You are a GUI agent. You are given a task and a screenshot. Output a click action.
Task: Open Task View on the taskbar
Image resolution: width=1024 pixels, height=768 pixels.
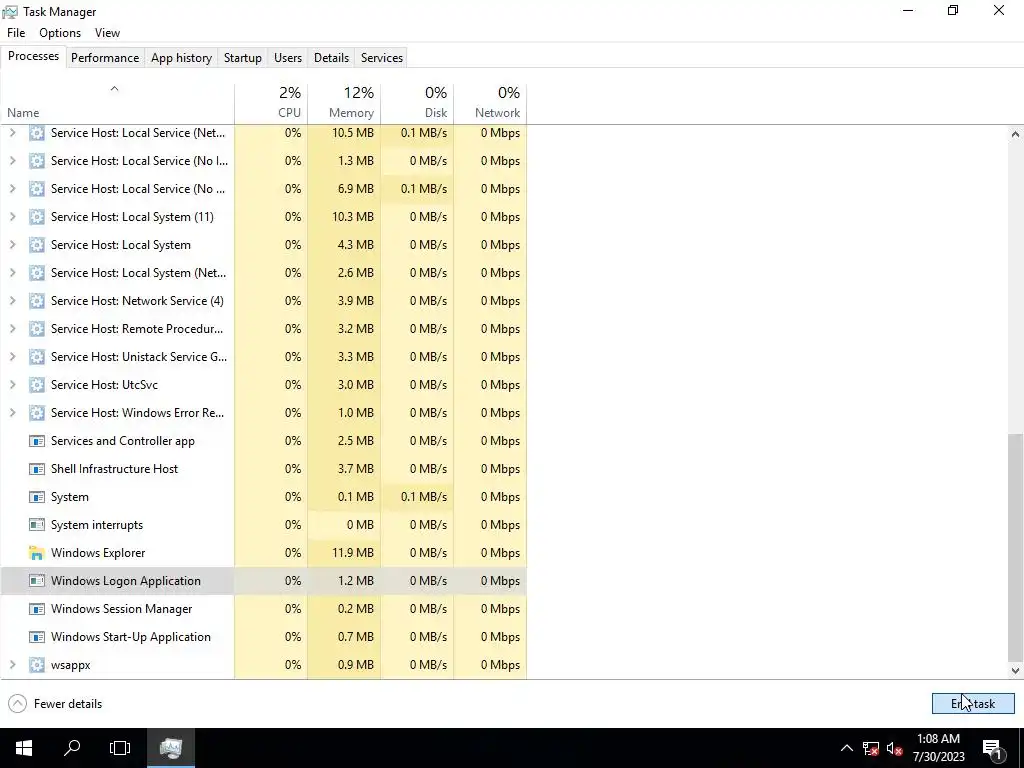pos(120,748)
